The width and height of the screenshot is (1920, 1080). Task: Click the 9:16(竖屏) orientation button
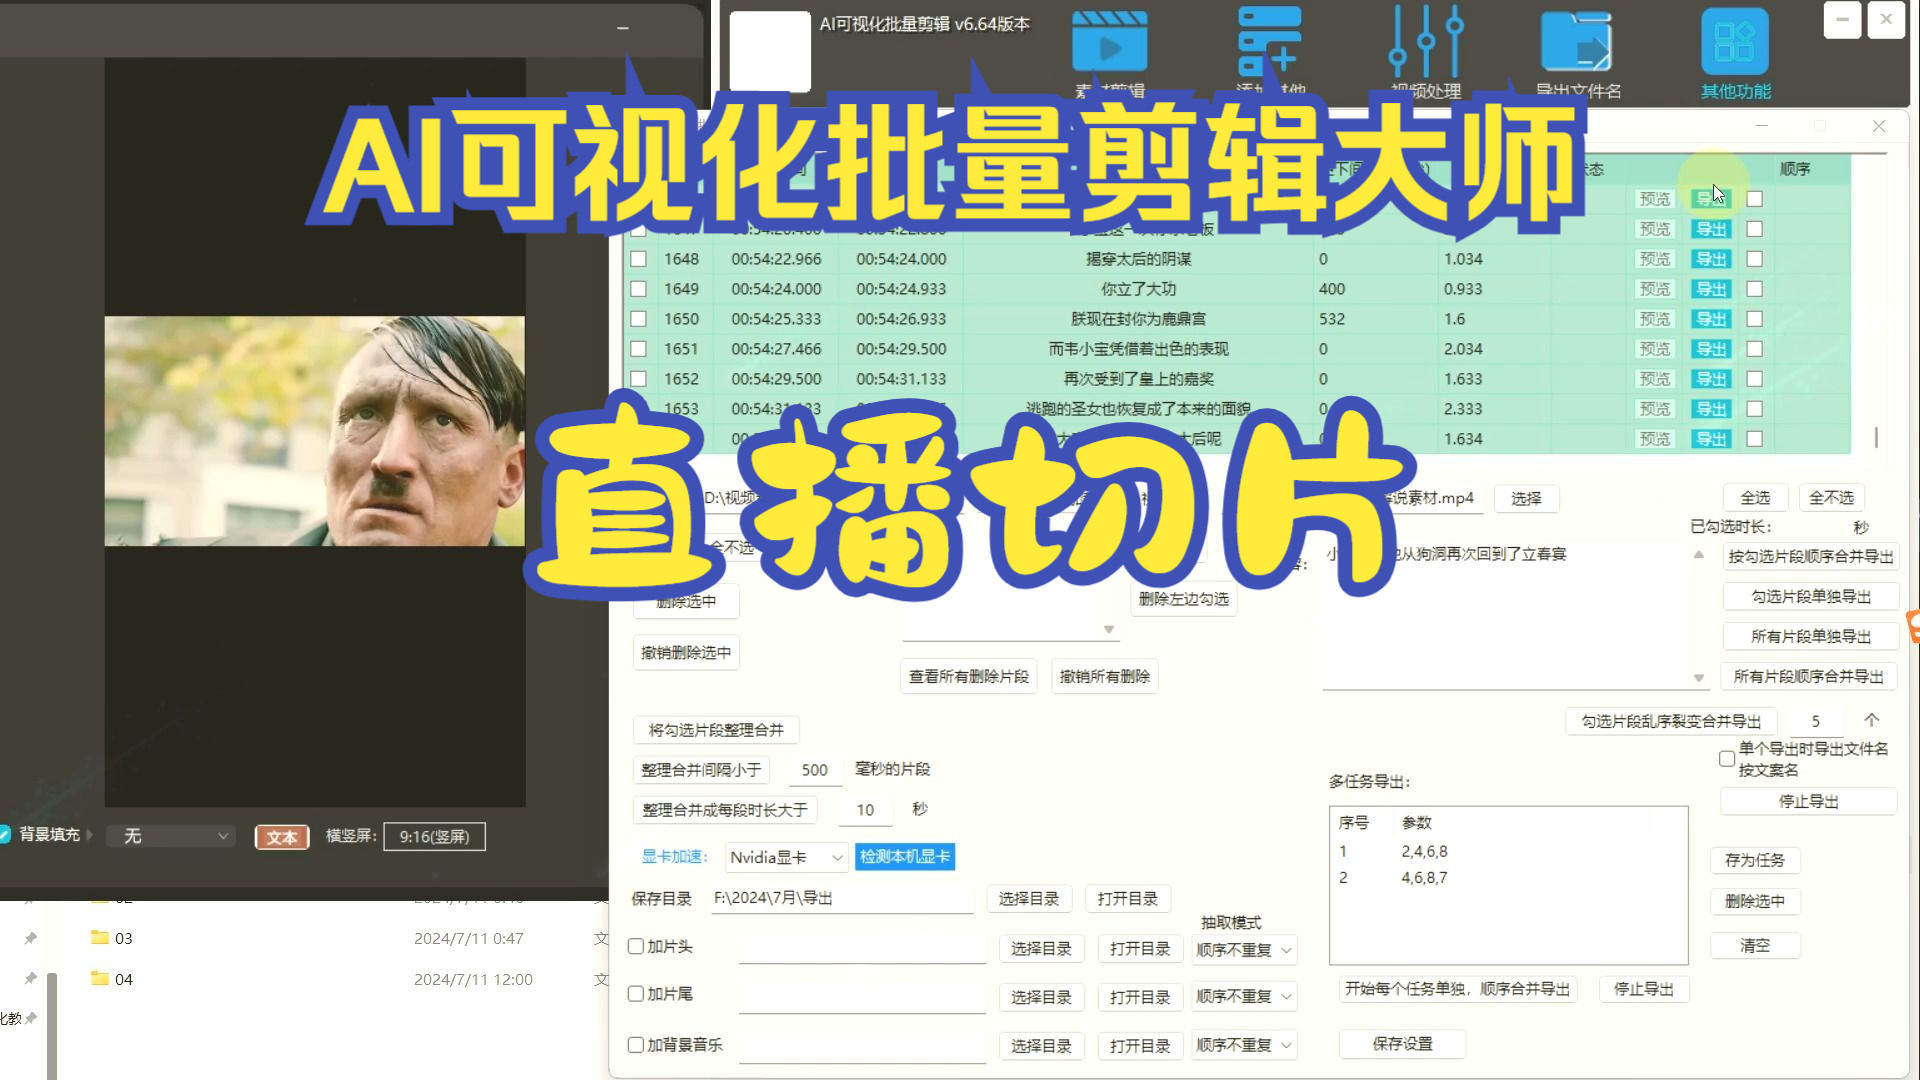434,836
